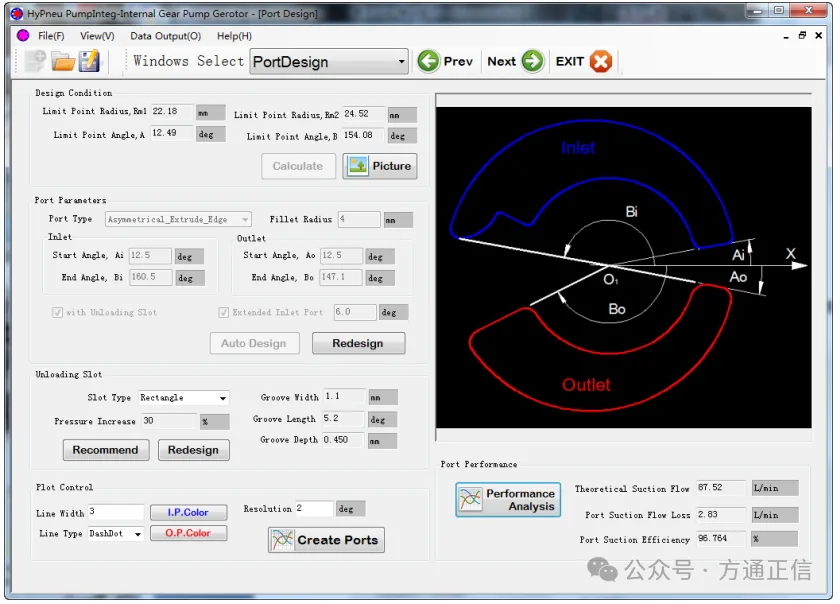Click the Prev label text
The height and width of the screenshot is (604, 840).
458,62
